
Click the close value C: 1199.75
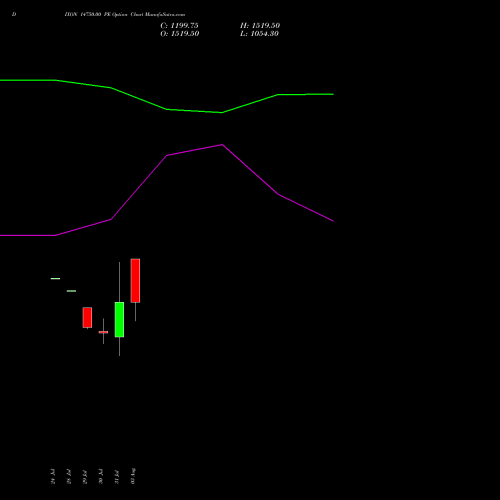(179, 26)
